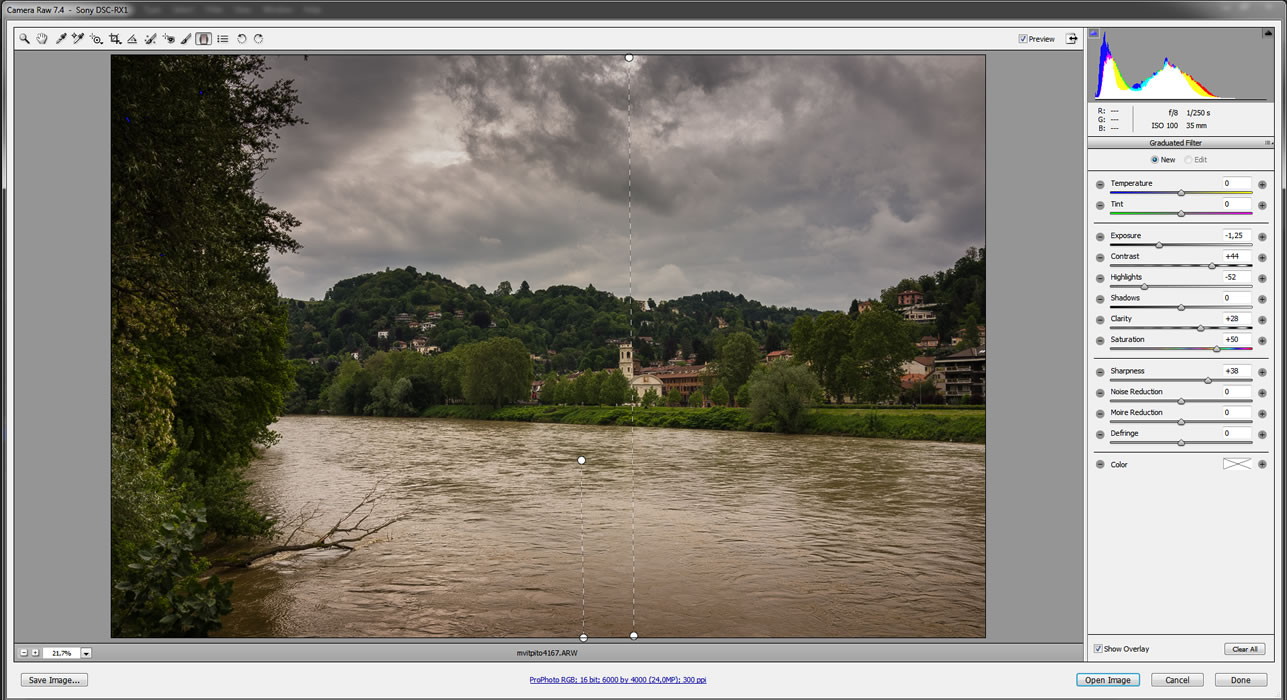The width and height of the screenshot is (1287, 700).
Task: Select the Straighten tool
Action: click(132, 39)
